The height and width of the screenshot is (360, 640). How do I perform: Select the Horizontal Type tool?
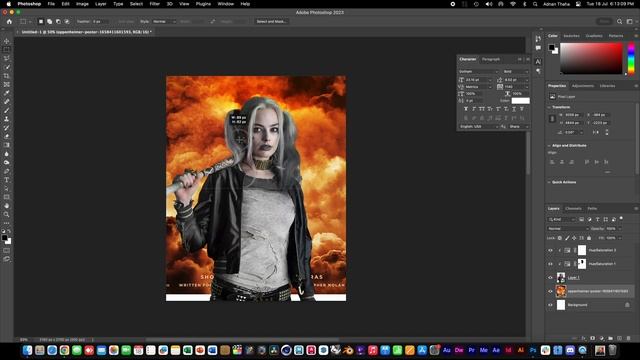pos(7,180)
